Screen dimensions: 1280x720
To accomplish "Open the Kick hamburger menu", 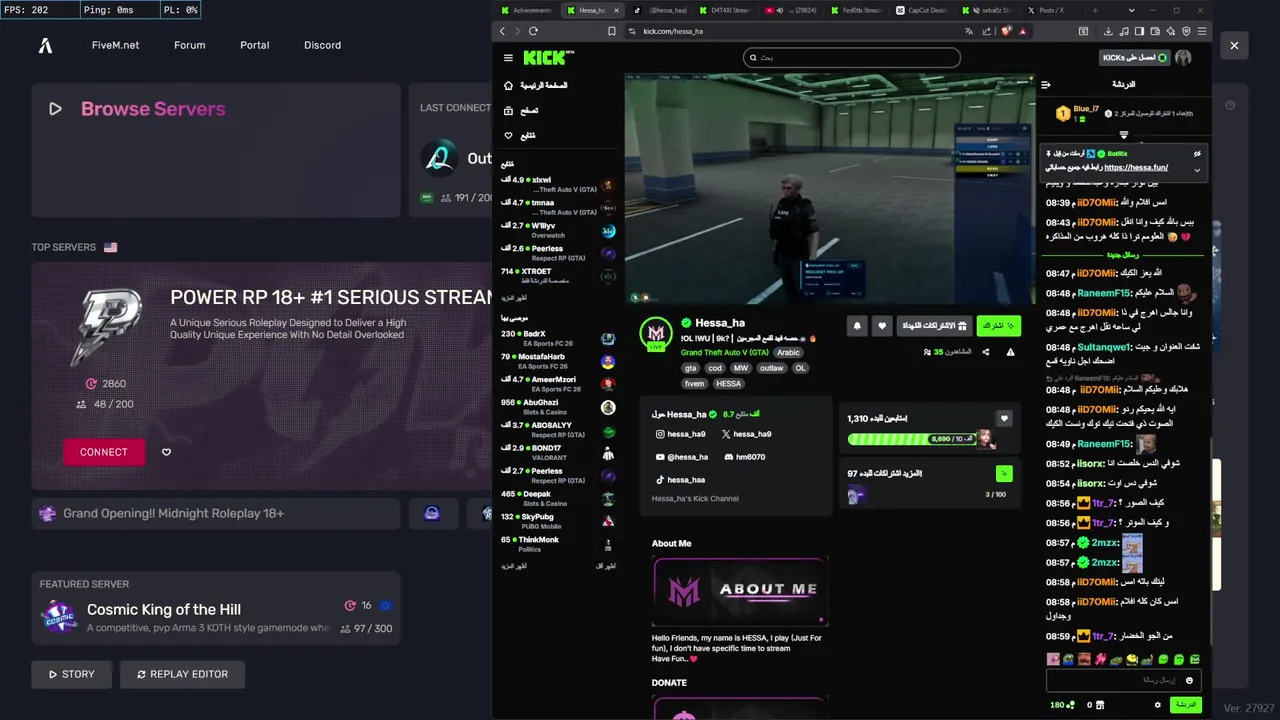I will [x=508, y=58].
